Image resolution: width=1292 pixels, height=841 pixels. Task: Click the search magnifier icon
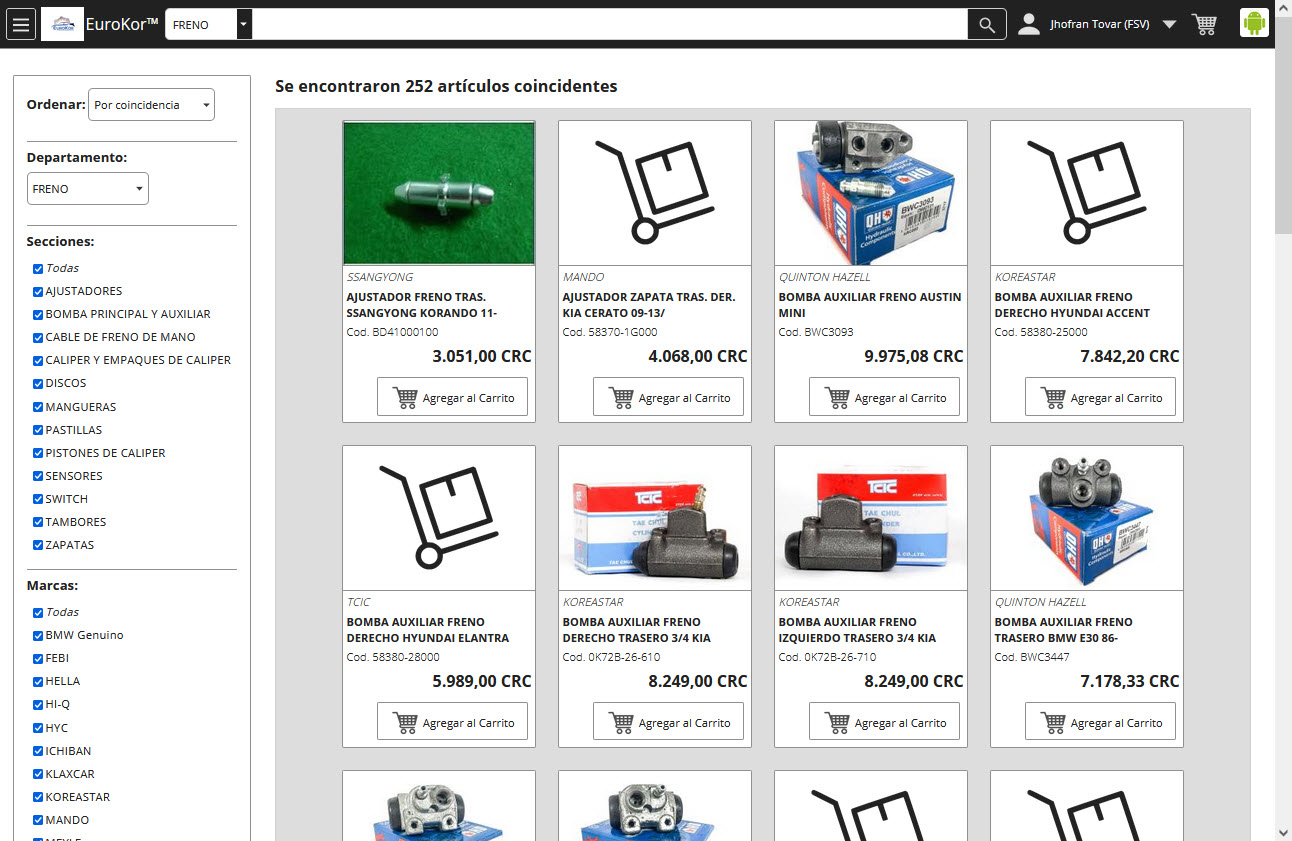[x=986, y=25]
